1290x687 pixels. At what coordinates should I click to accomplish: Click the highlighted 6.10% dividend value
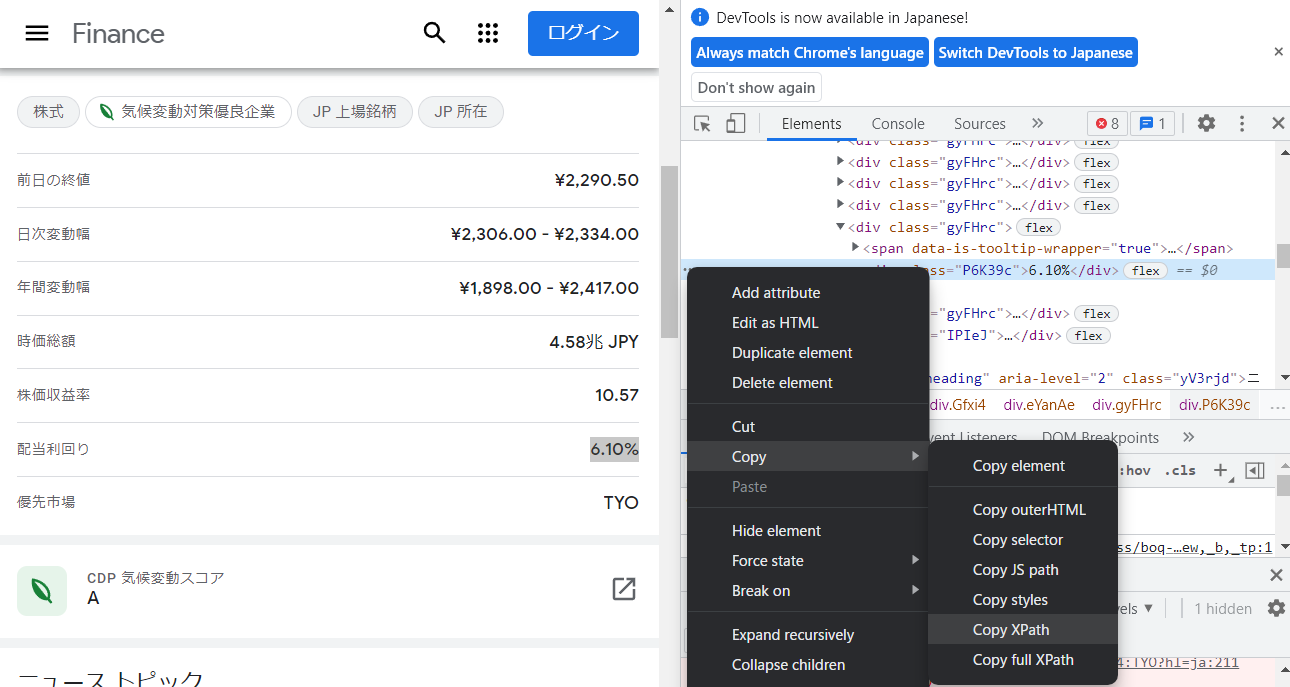pos(614,449)
